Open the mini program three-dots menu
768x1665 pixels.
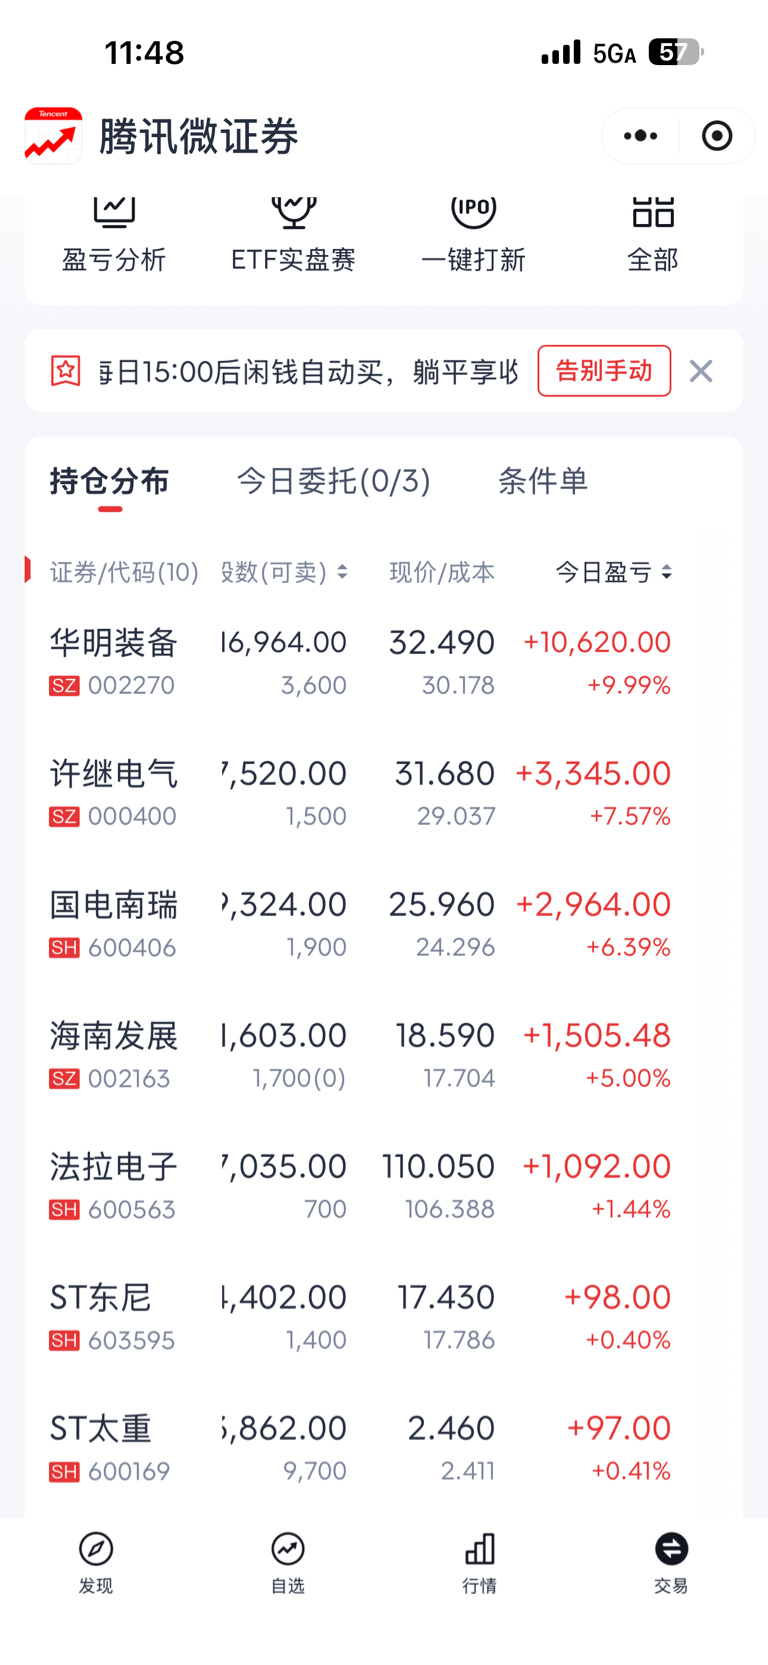[640, 136]
